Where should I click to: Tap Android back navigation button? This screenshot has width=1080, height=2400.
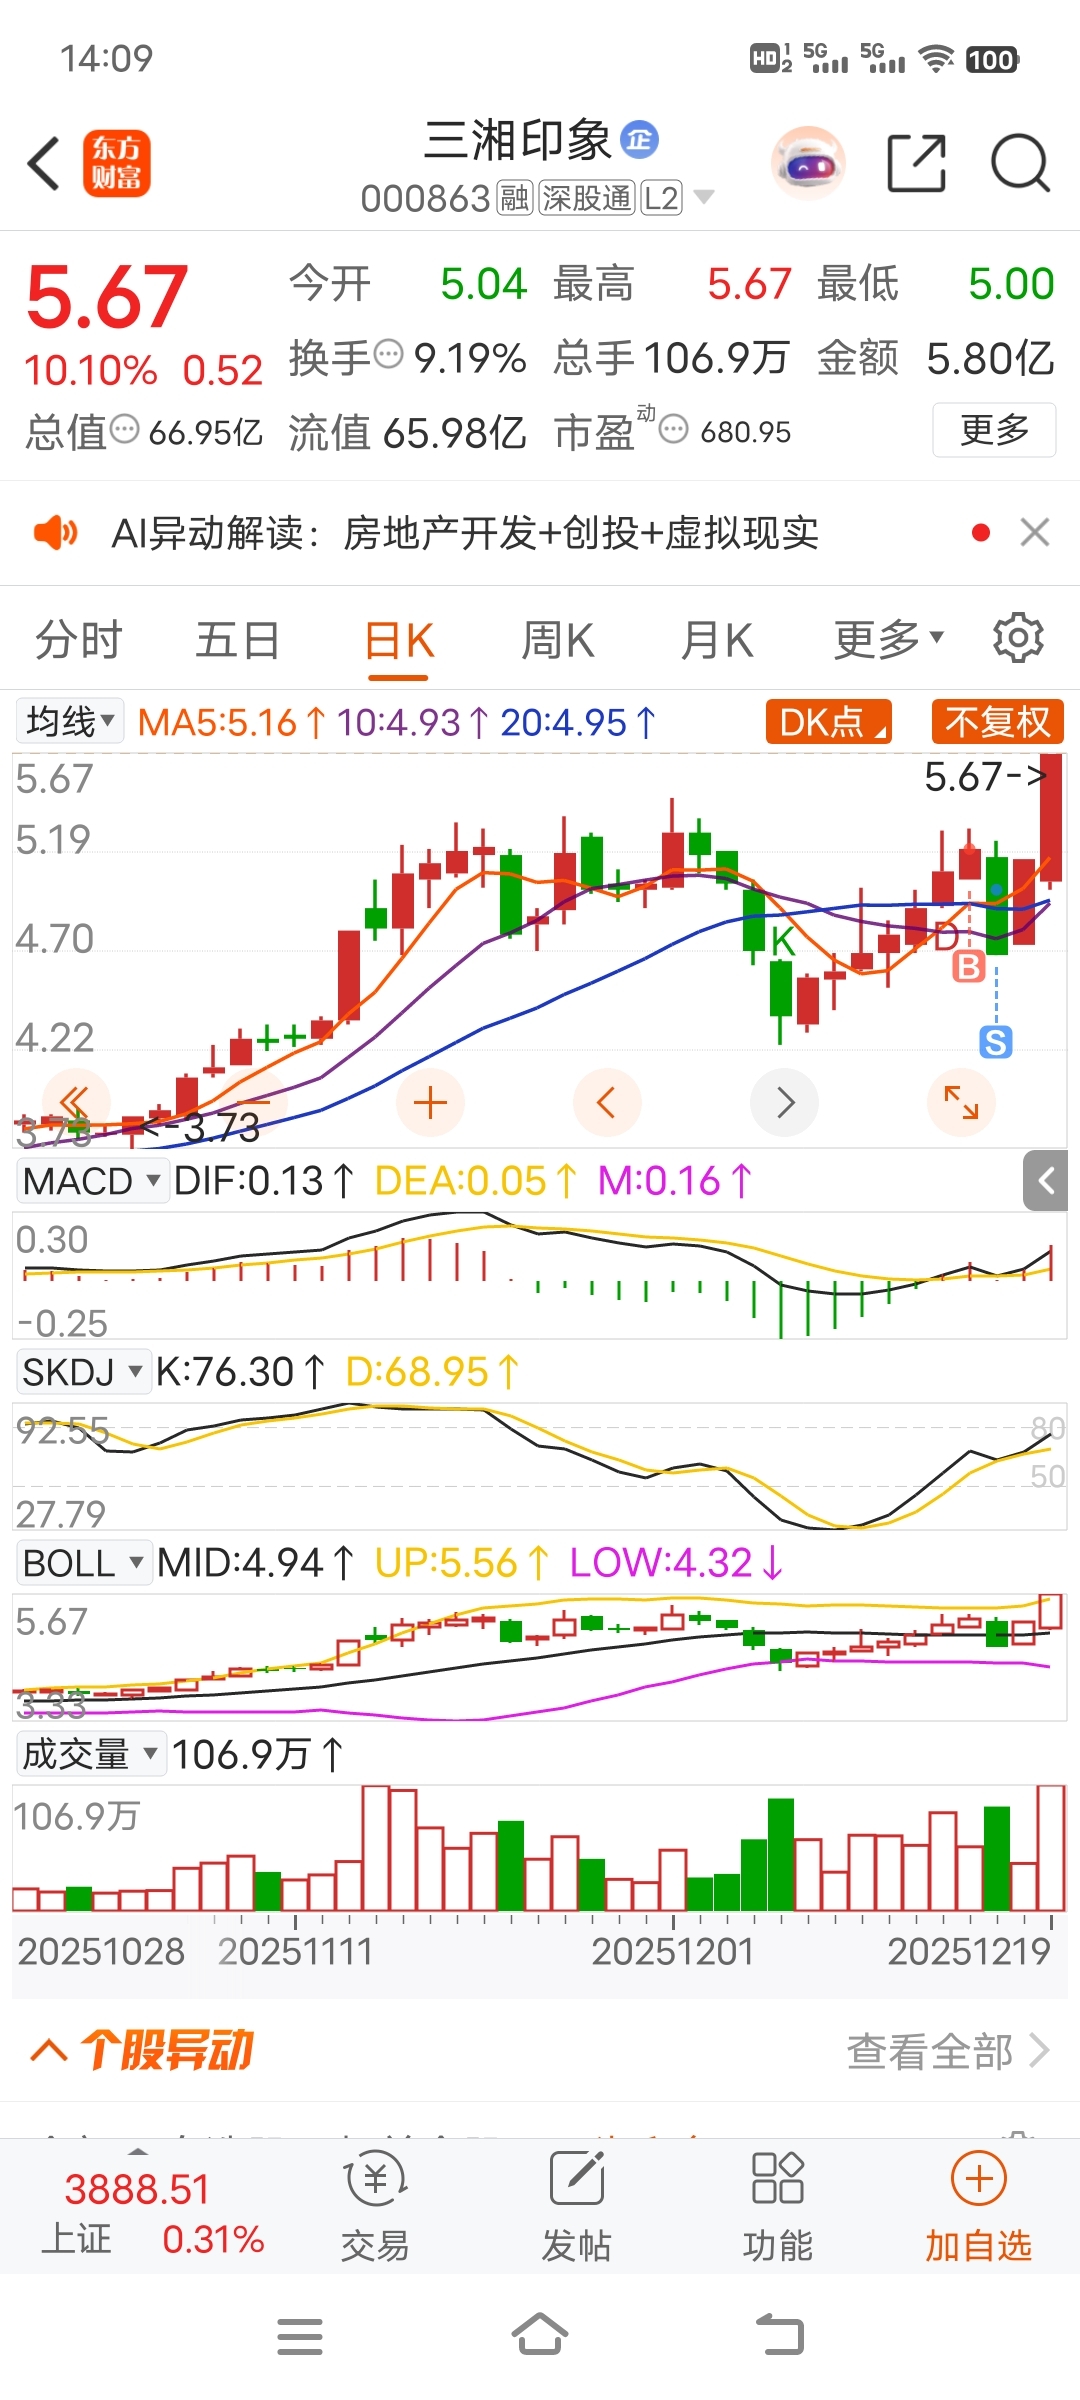coord(780,2335)
